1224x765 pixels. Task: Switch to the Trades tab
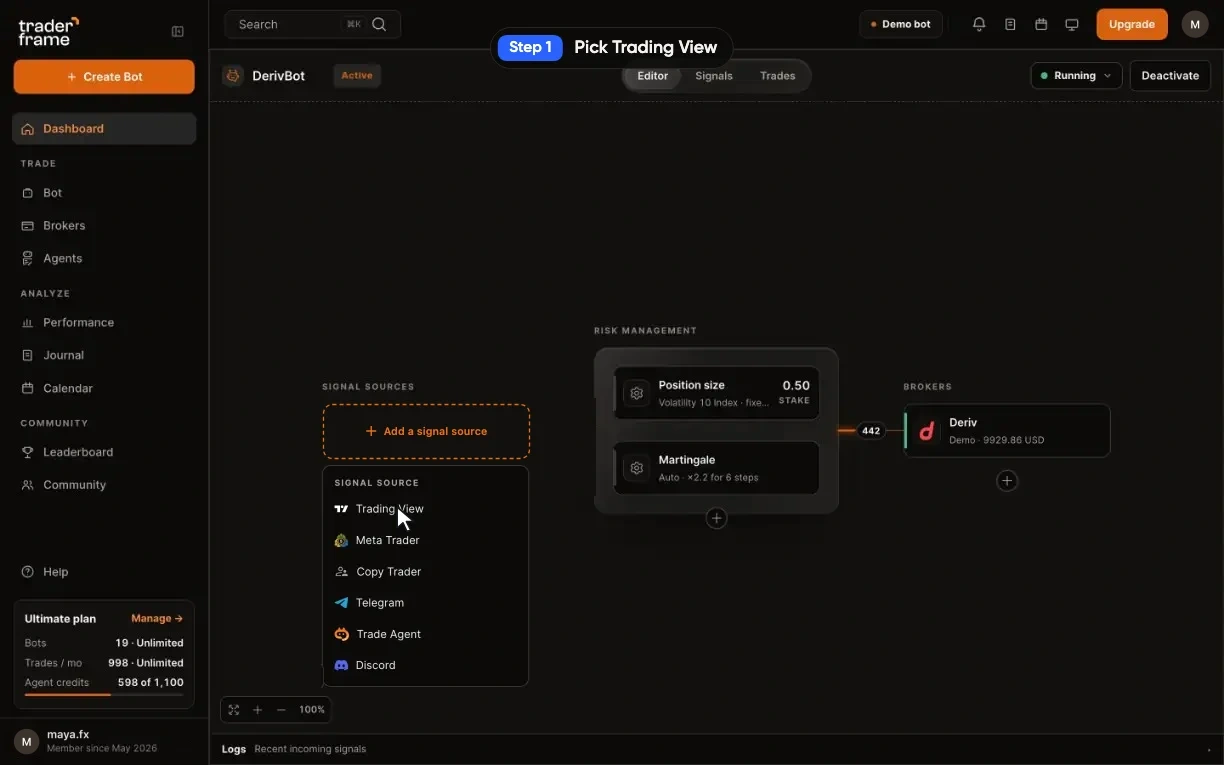pos(777,76)
